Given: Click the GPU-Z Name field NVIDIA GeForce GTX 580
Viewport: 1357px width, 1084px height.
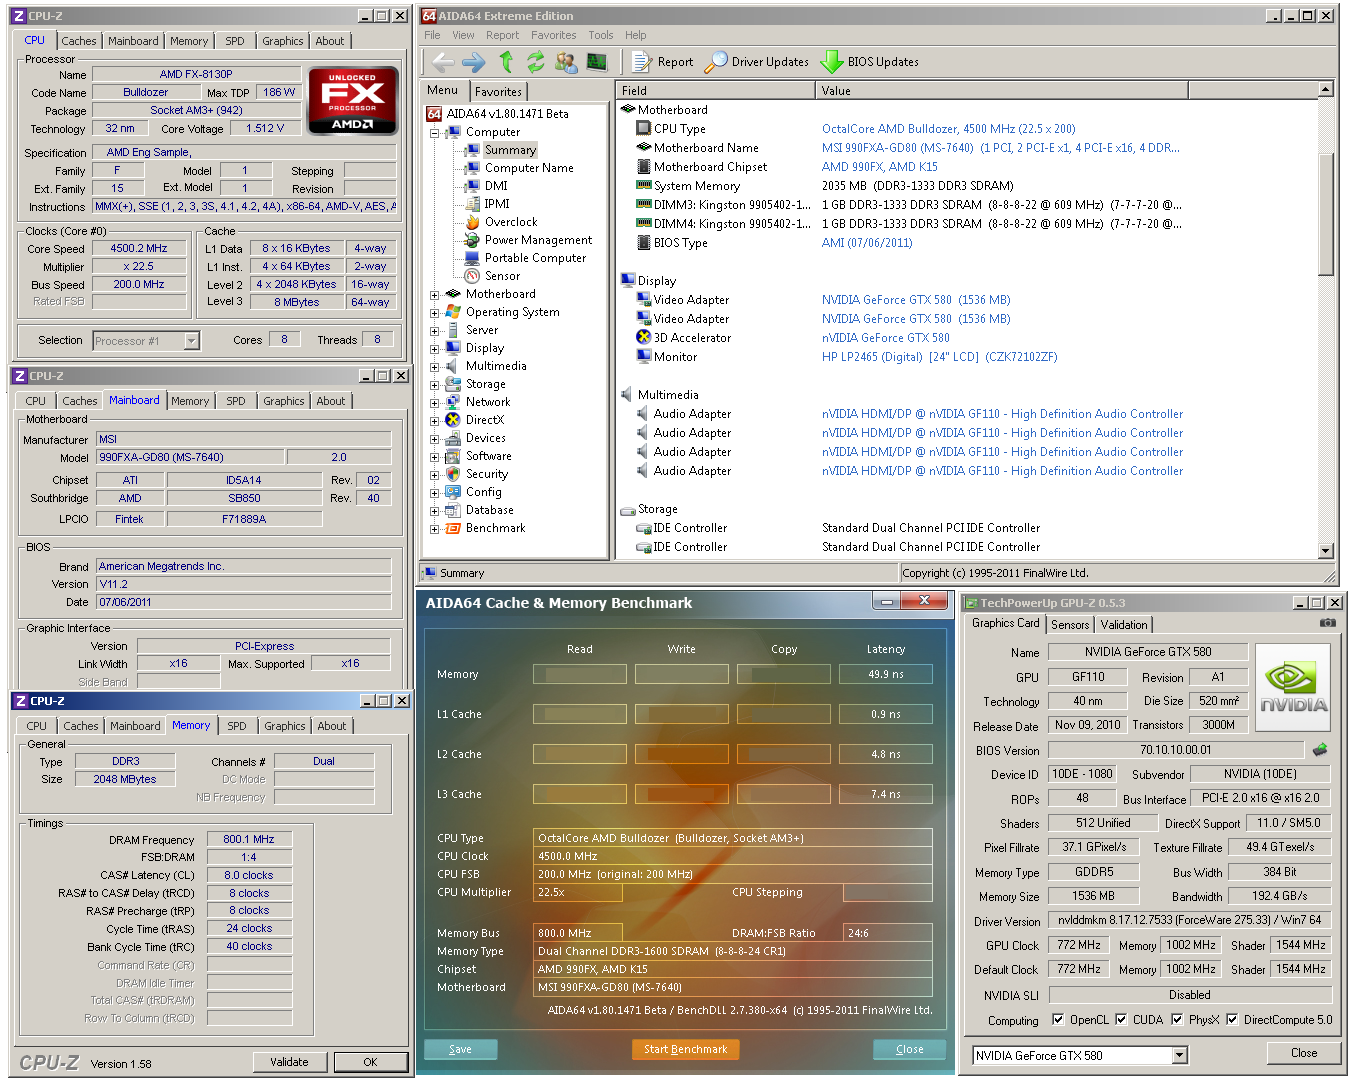Looking at the screenshot, I should point(1148,652).
